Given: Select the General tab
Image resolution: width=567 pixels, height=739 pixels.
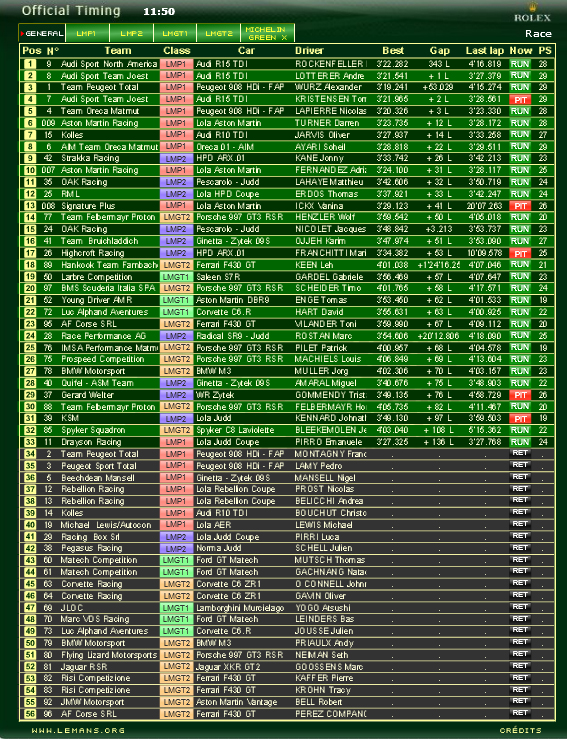Looking at the screenshot, I should pos(42,33).
